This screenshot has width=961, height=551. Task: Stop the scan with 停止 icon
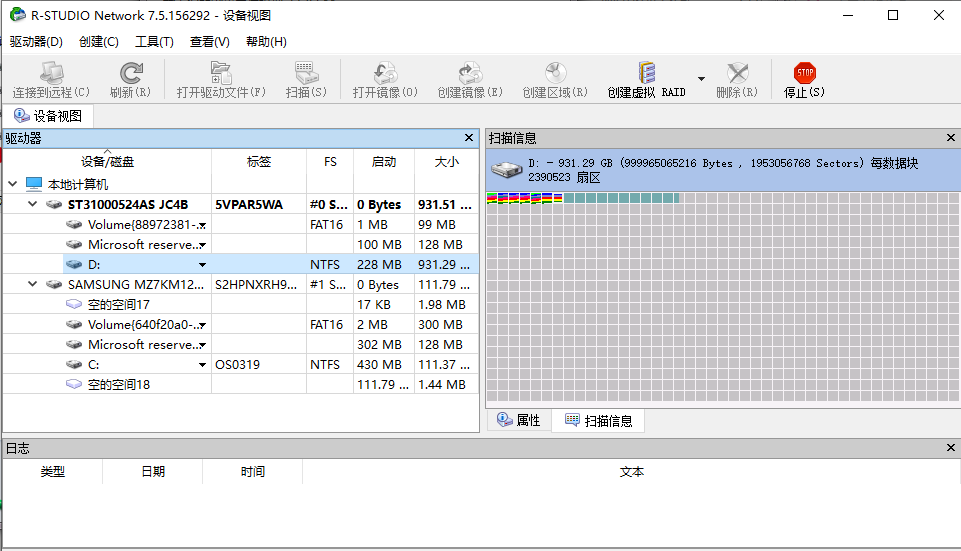805,73
